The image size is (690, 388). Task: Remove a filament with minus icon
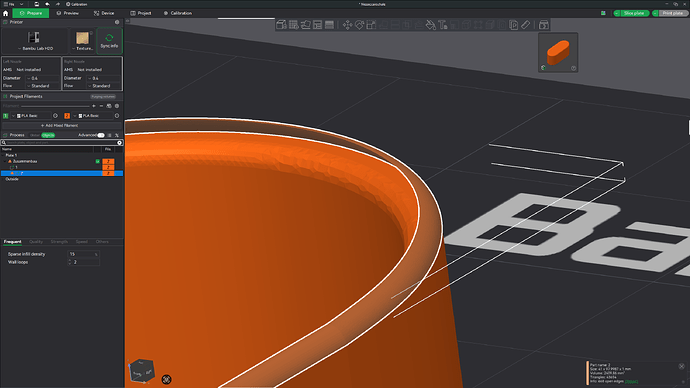(x=101, y=106)
